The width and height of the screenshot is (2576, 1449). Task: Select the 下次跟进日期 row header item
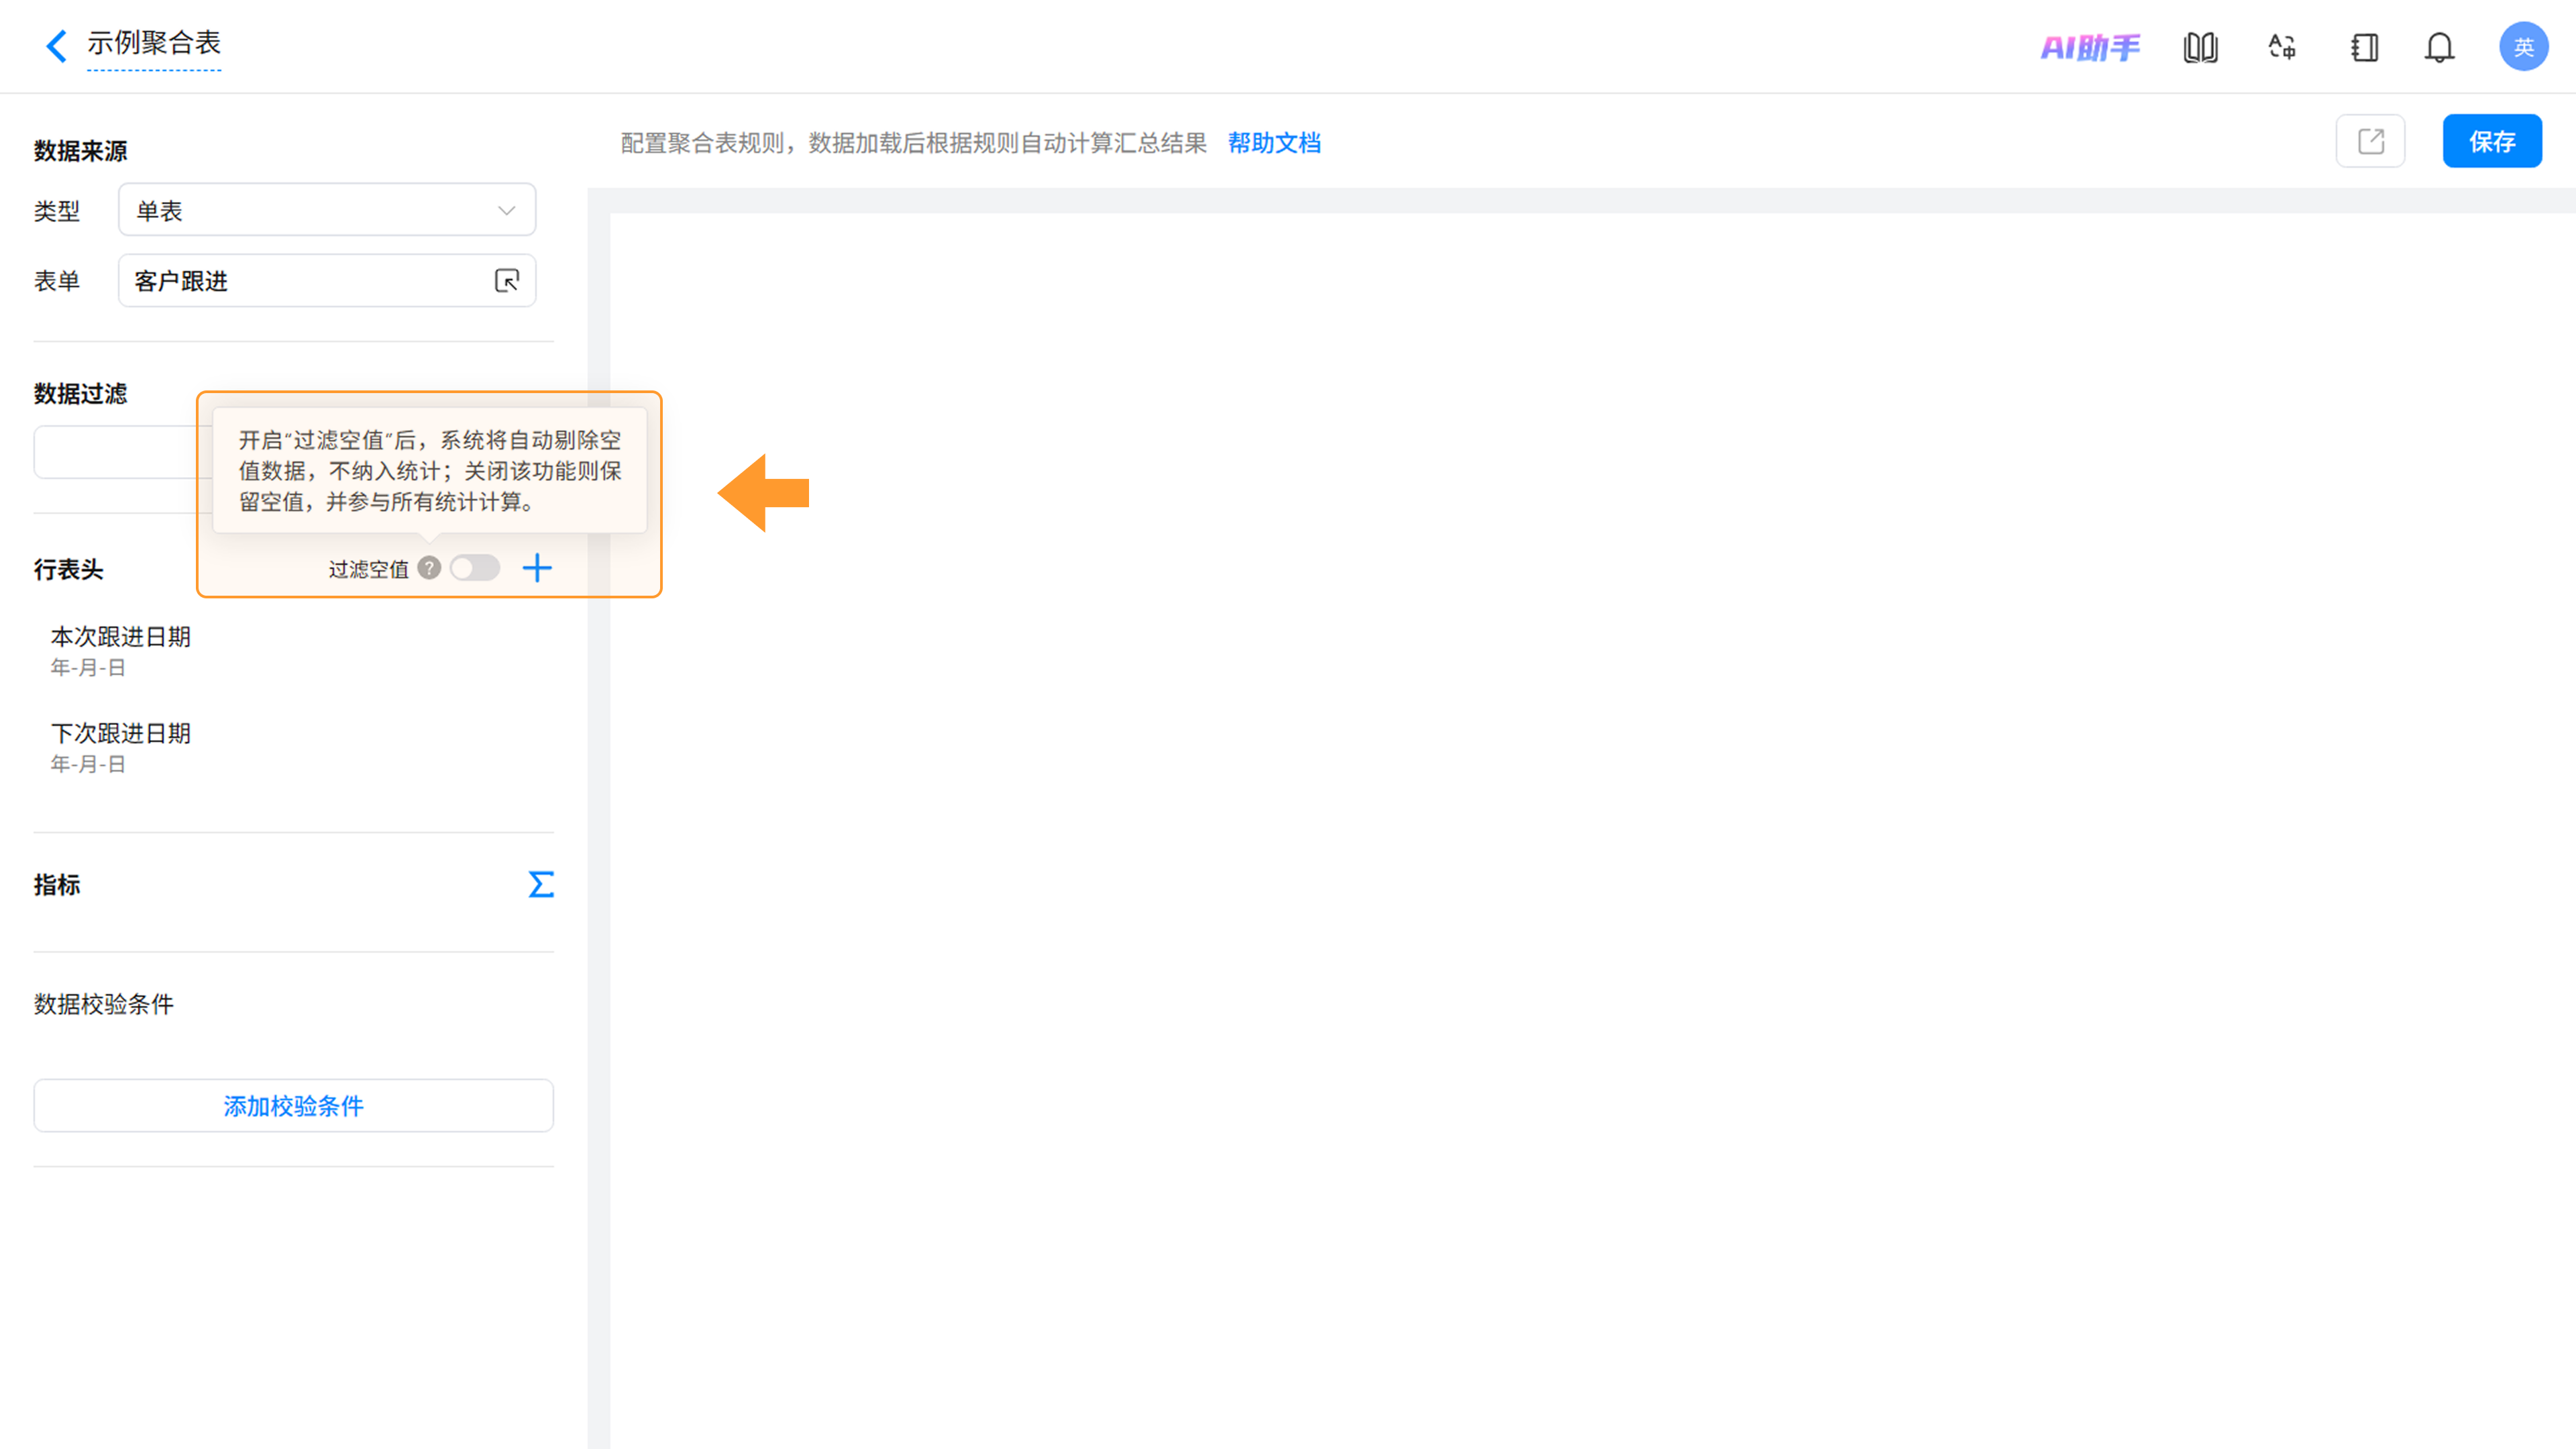tap(120, 748)
